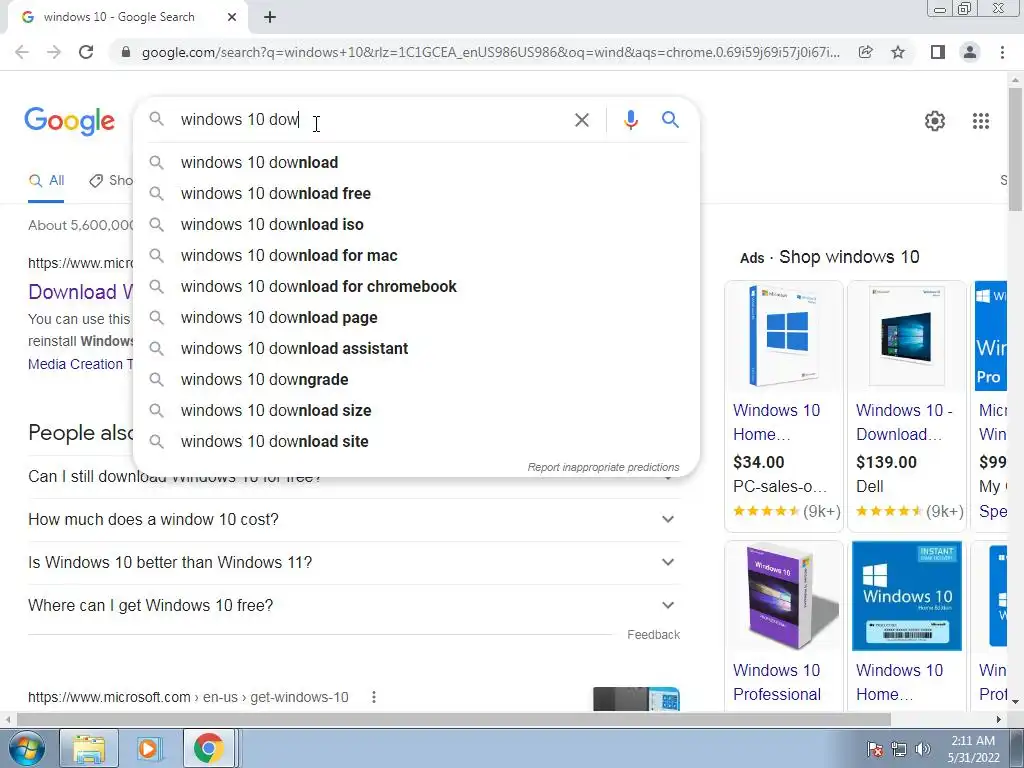Open a new tab with the plus button
The image size is (1024, 768).
click(x=270, y=18)
